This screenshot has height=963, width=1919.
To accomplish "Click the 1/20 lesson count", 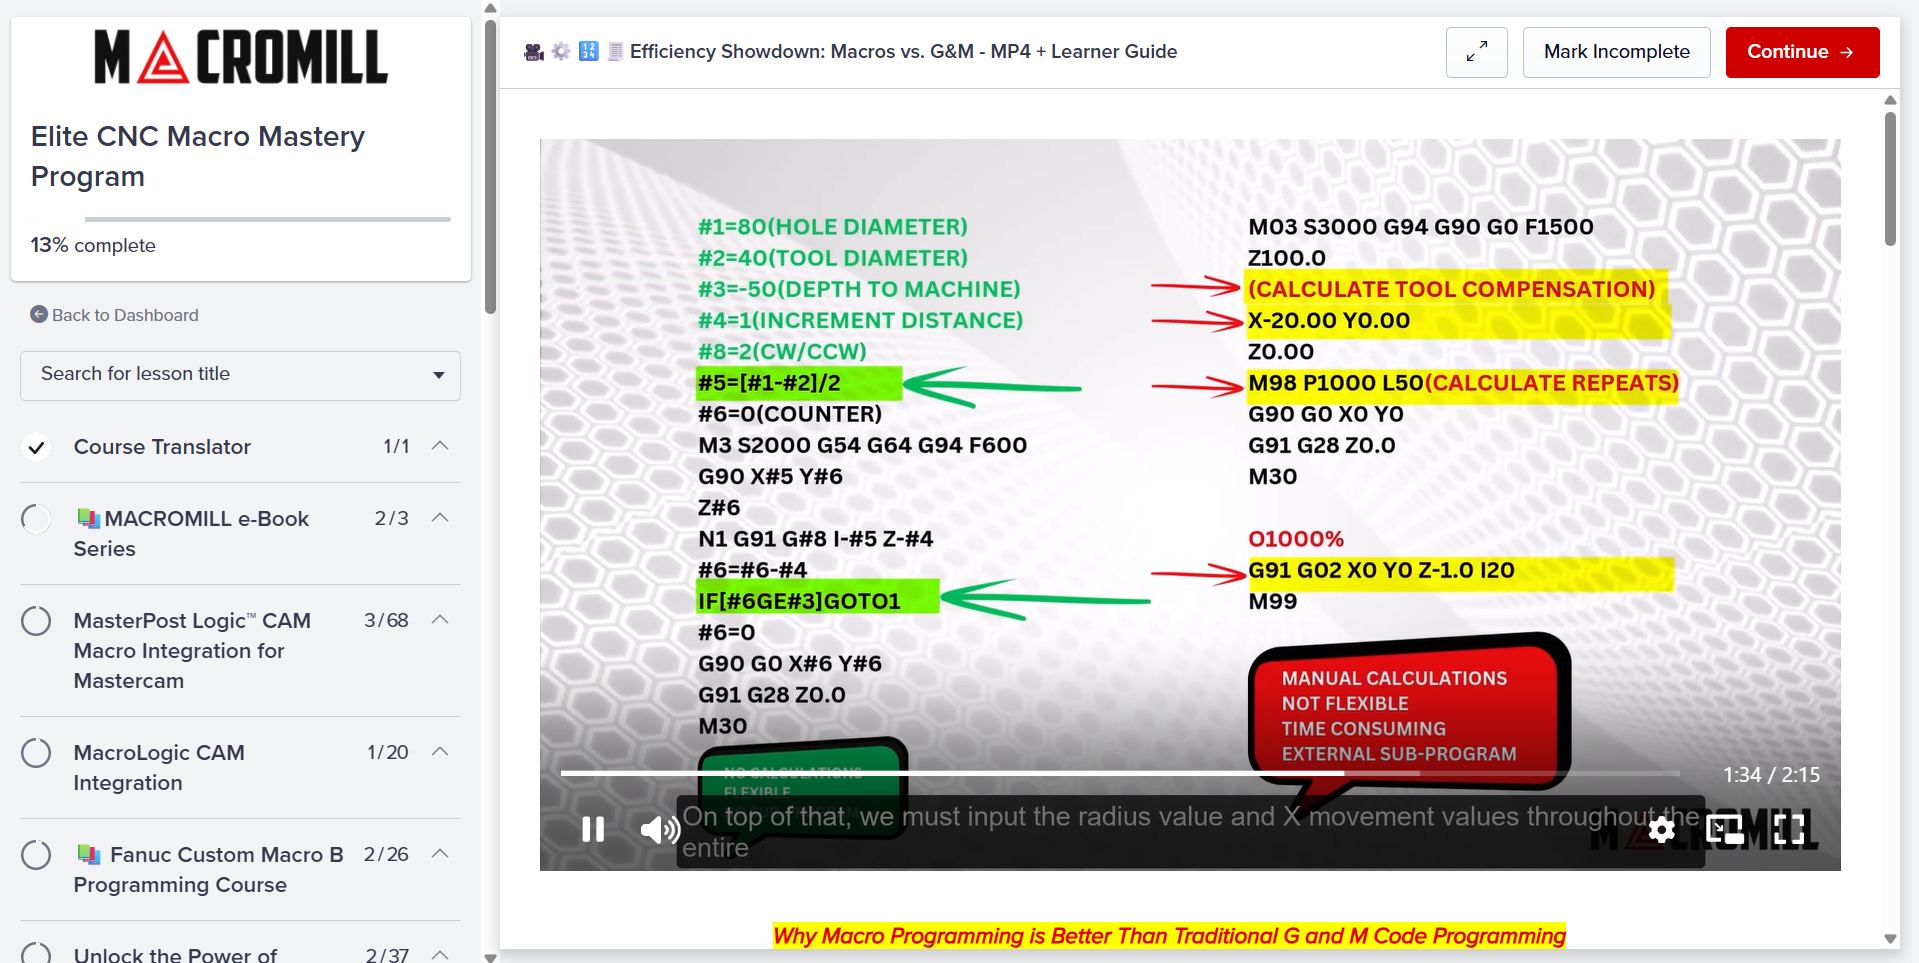I will pyautogui.click(x=387, y=752).
